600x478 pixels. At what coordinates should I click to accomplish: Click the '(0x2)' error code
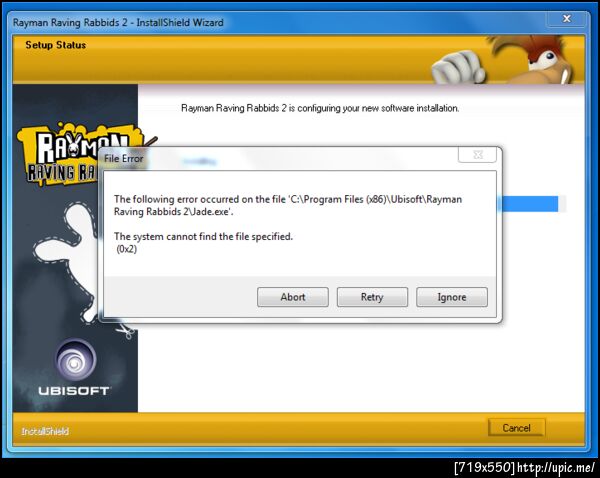pyautogui.click(x=127, y=249)
